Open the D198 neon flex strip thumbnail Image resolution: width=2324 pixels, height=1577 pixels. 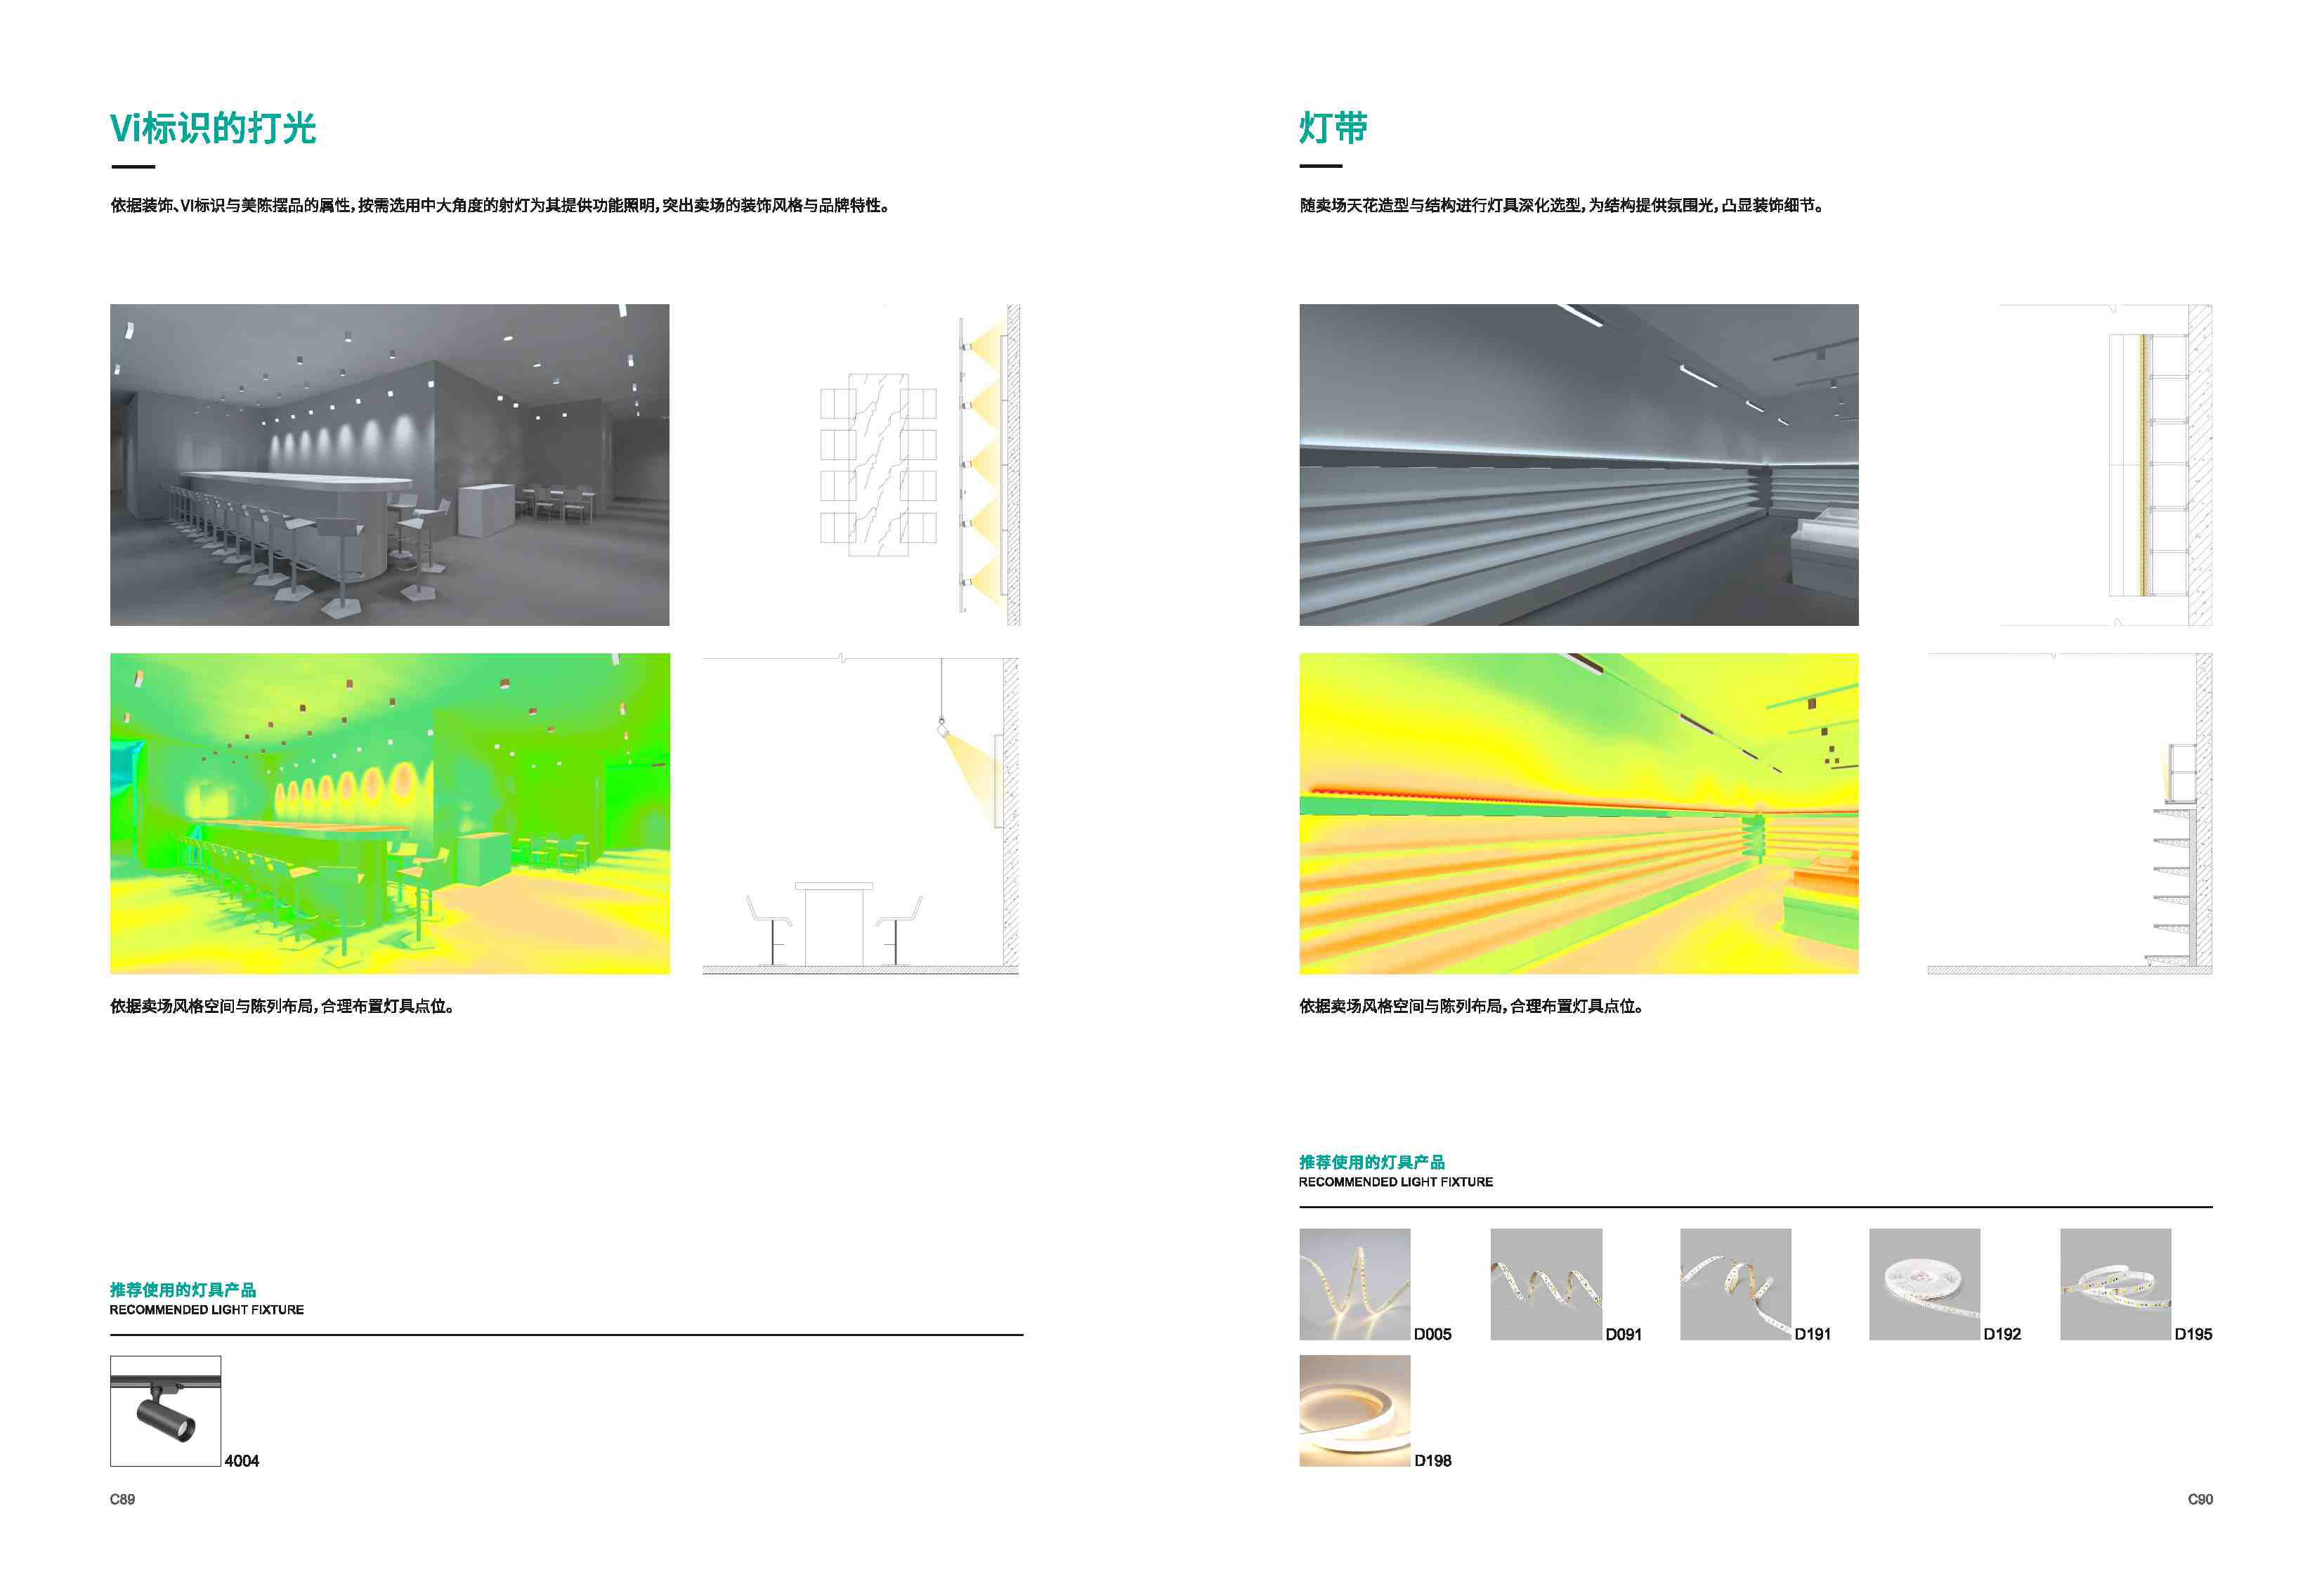coord(1355,1411)
